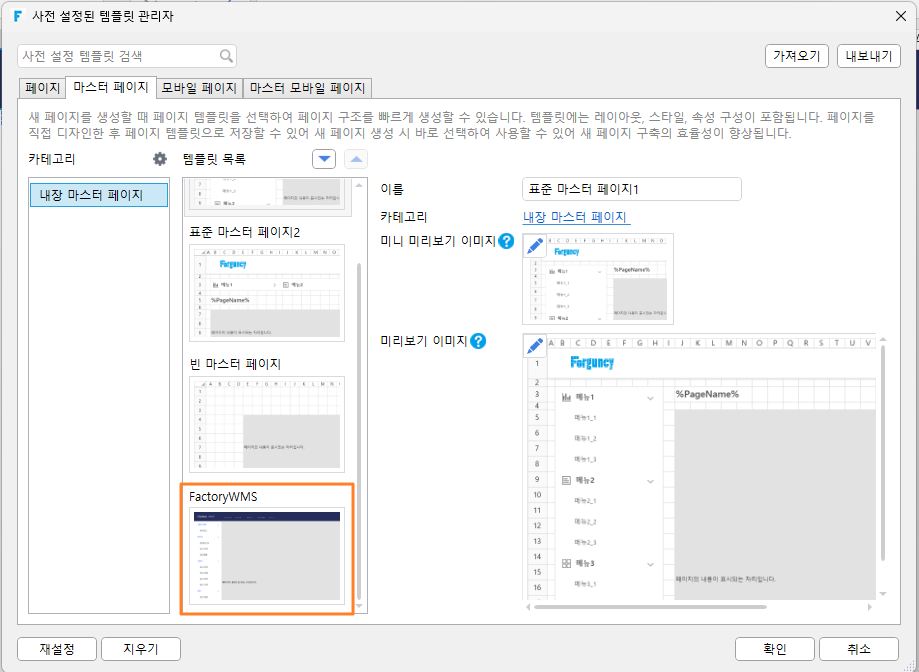
Task: Switch to the 모바일 페이지 tab
Action: tap(199, 88)
